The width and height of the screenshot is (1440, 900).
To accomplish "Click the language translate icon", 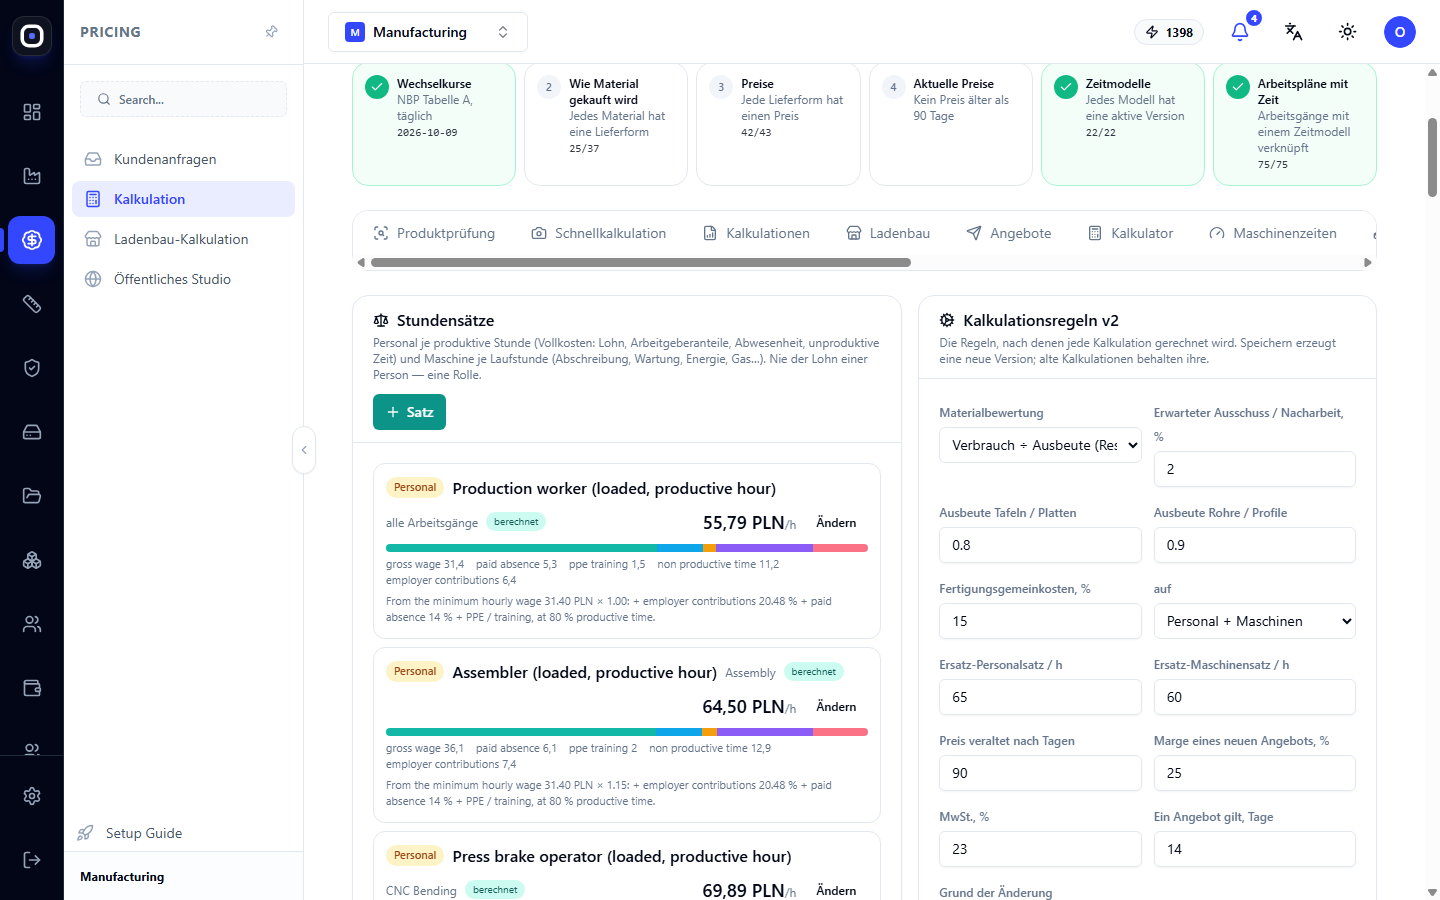I will 1294,32.
